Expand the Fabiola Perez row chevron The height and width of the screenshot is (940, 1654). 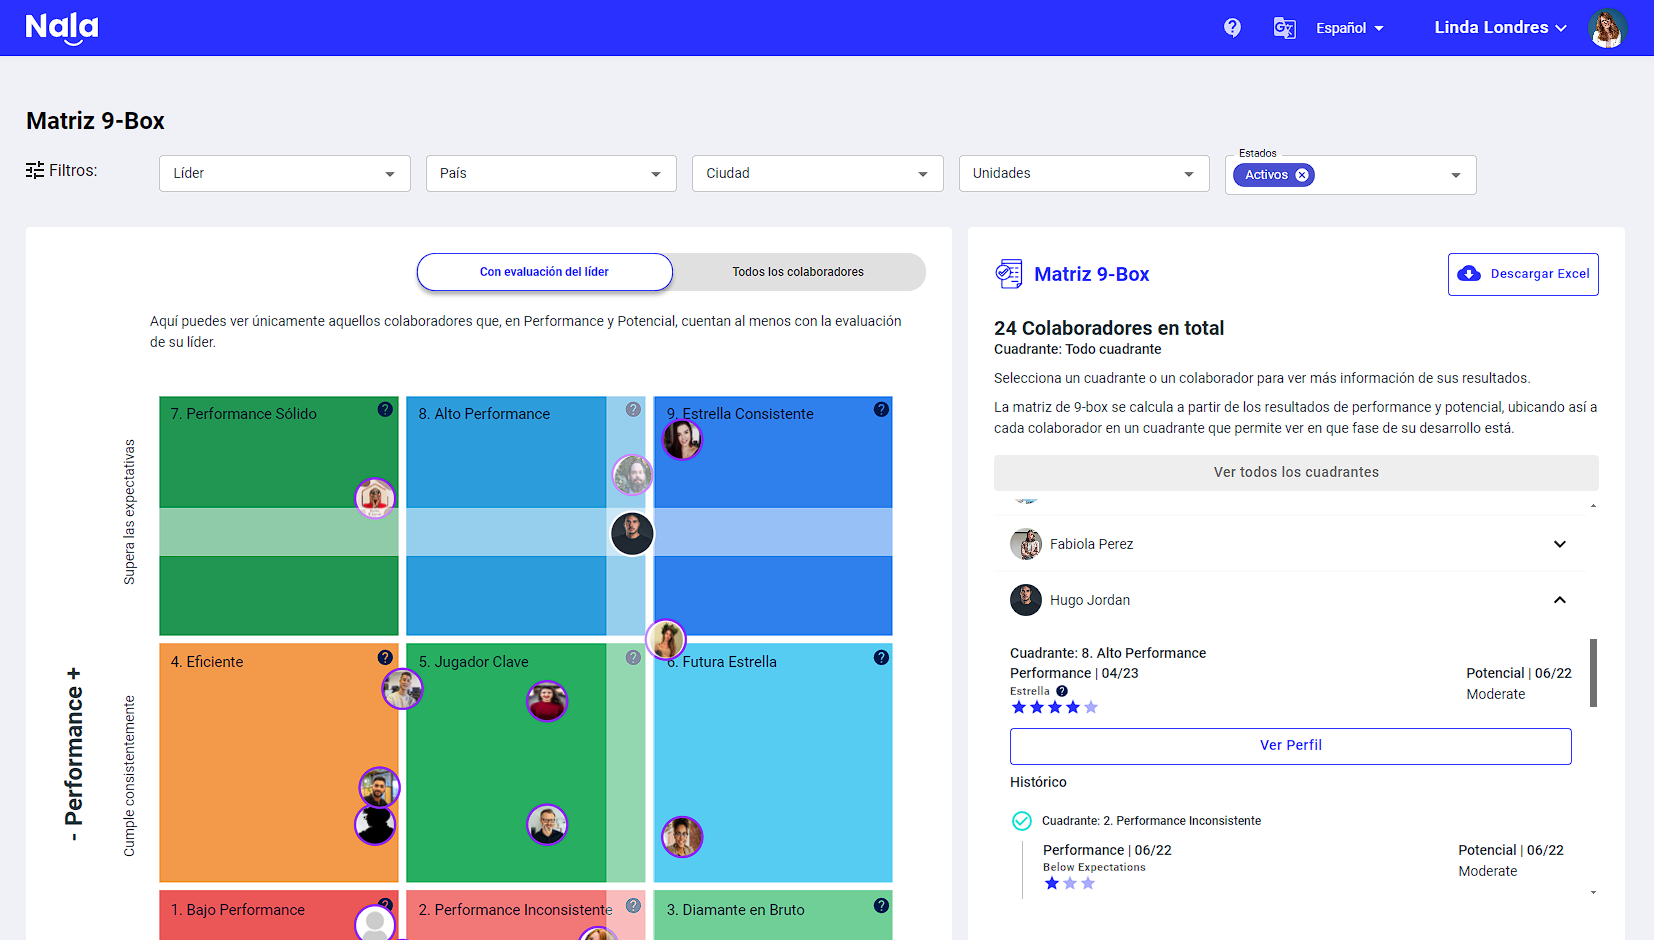pyautogui.click(x=1560, y=544)
